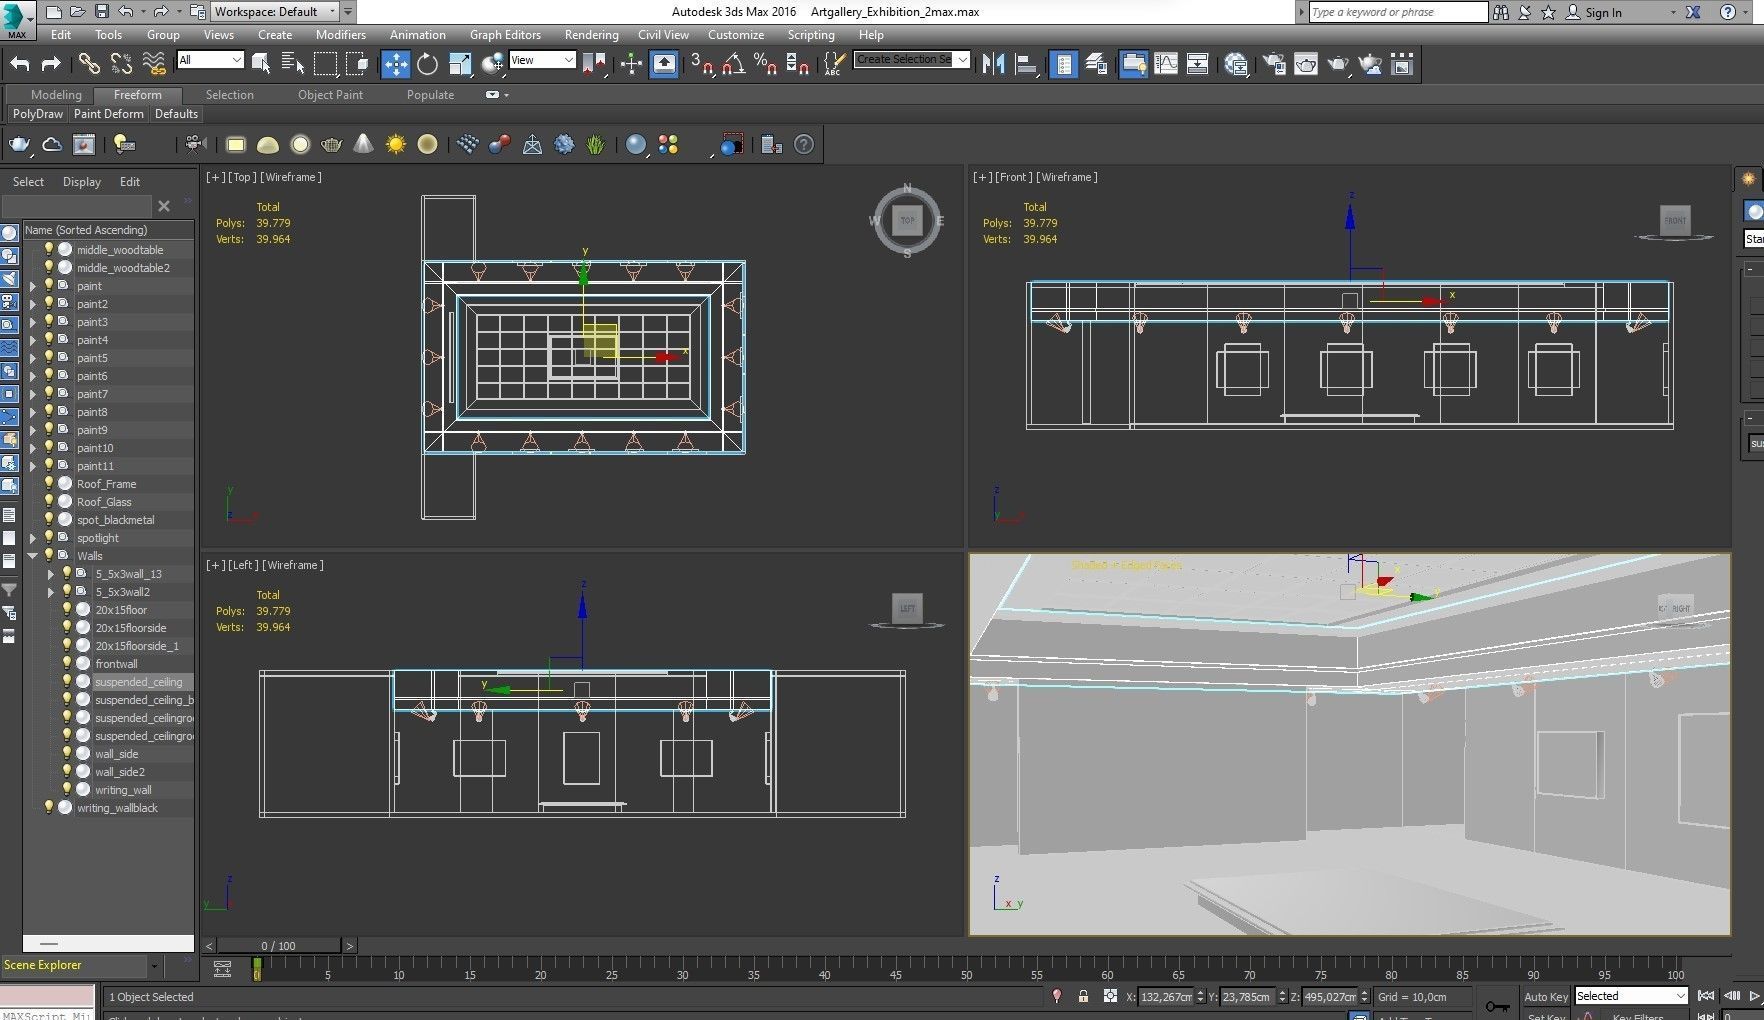
Task: Toggle the Selection Lock padlock
Action: coord(1083,996)
